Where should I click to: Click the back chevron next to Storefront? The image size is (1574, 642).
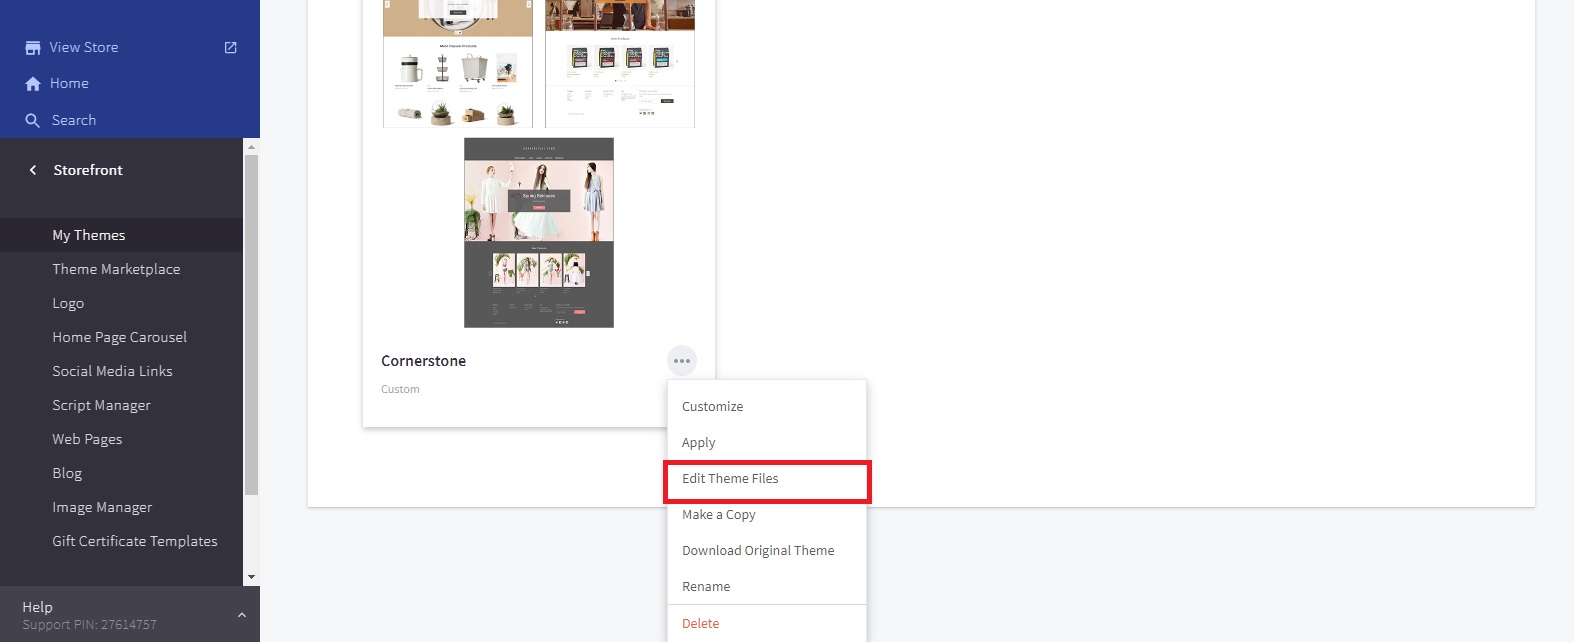(33, 170)
